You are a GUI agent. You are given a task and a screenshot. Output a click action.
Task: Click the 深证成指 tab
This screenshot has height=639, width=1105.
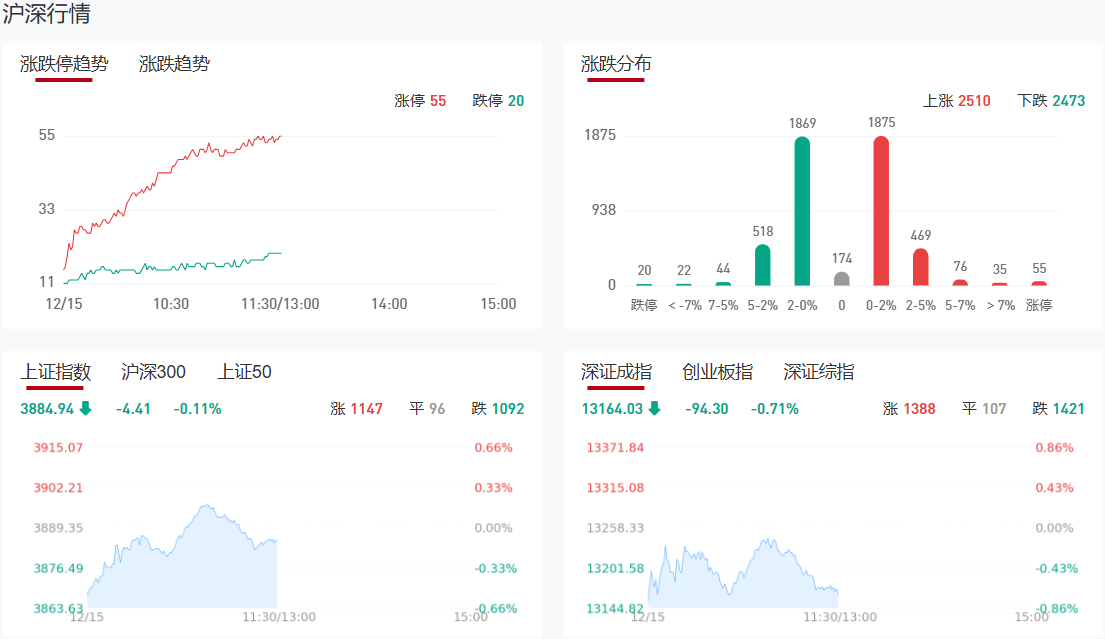pyautogui.click(x=616, y=372)
